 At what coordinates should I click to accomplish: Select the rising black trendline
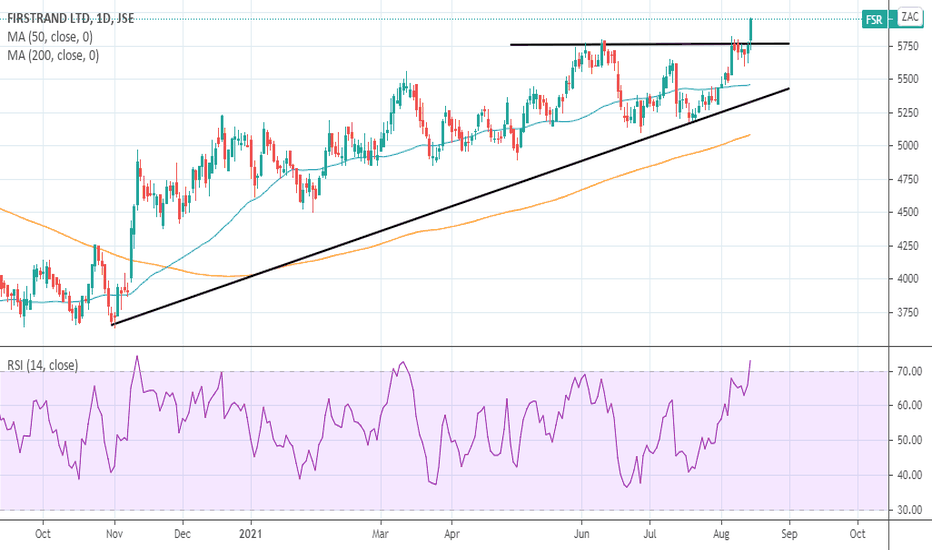[x=450, y=206]
